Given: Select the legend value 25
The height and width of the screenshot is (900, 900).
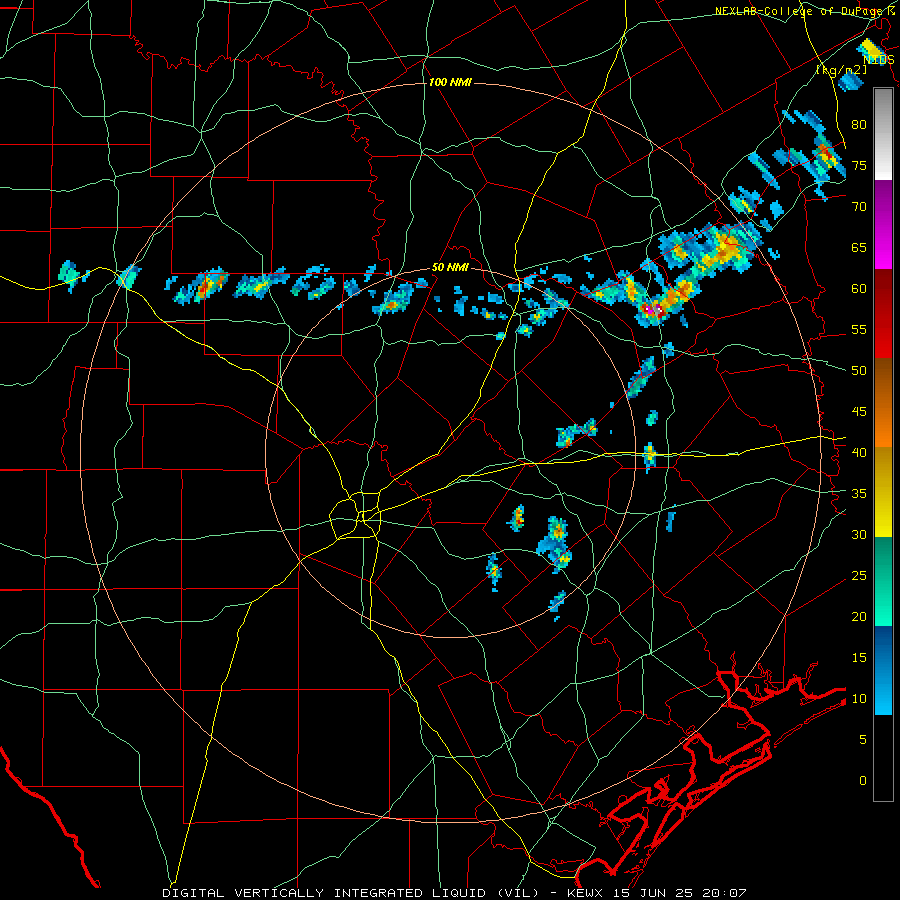Looking at the screenshot, I should click(x=859, y=576).
